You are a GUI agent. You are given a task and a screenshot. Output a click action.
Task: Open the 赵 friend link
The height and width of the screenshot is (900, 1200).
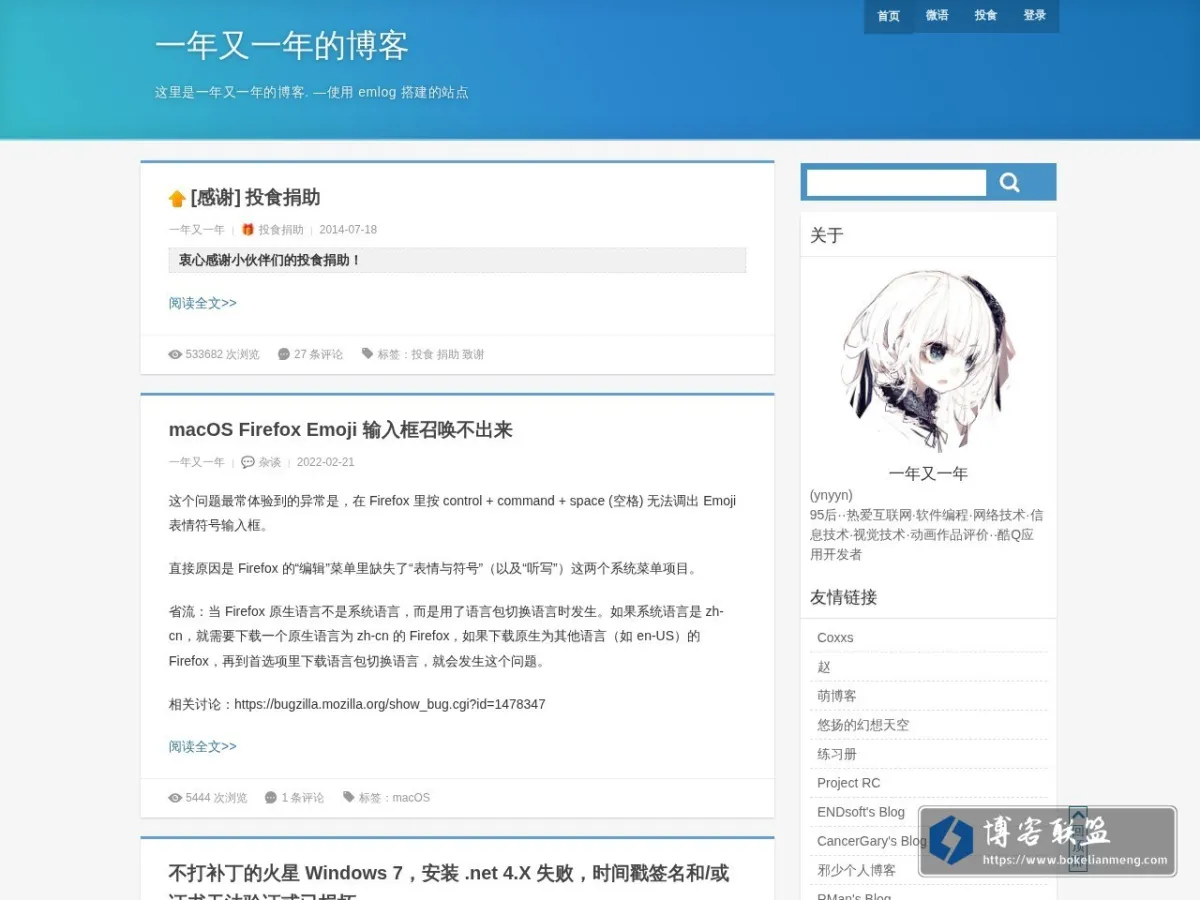coord(824,667)
